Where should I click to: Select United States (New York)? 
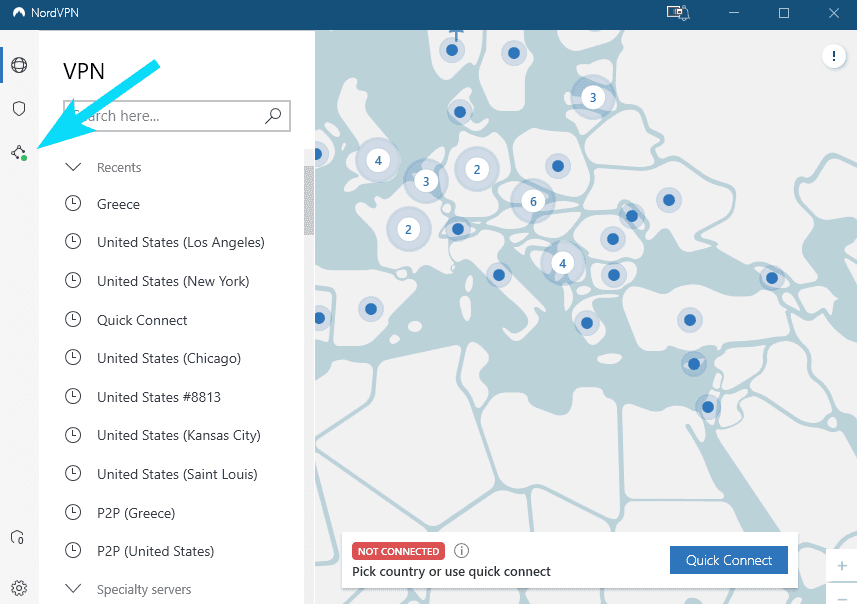click(x=173, y=281)
